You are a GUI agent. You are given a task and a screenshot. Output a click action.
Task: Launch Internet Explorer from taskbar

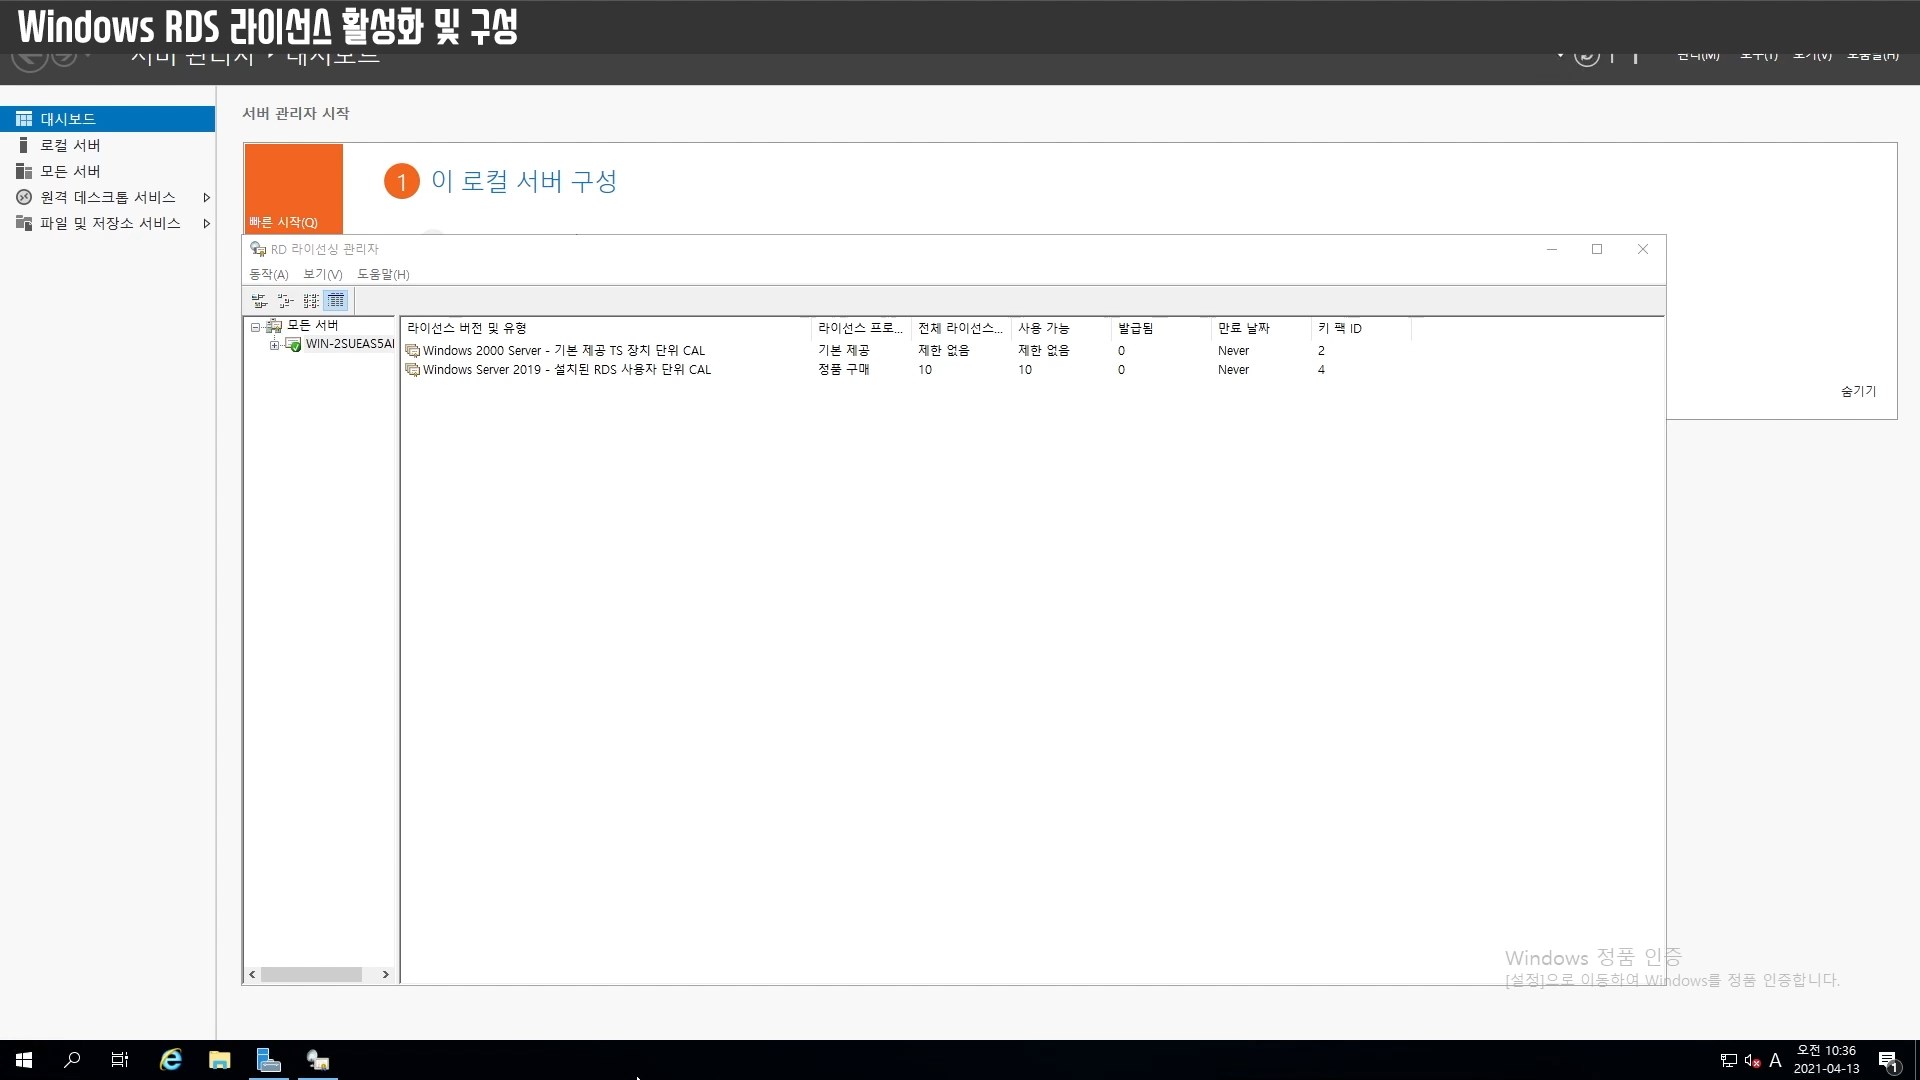171,1060
